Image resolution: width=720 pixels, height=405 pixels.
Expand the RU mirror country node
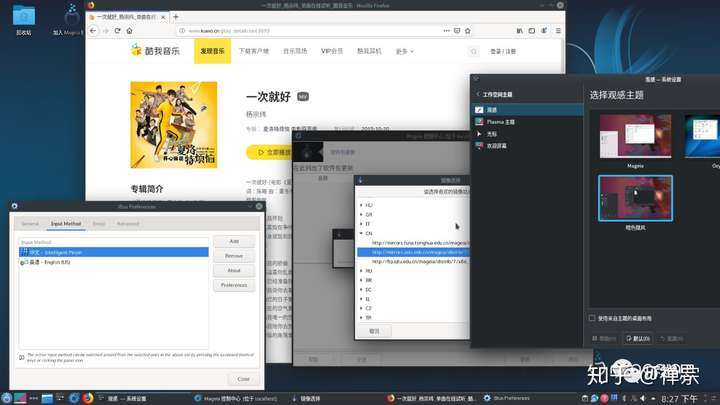pos(361,271)
